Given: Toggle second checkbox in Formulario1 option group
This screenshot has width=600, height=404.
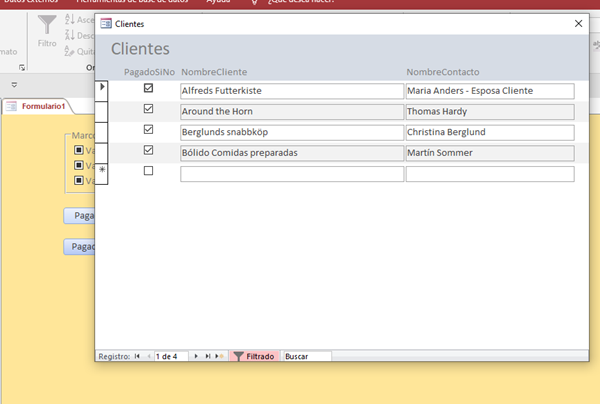Looking at the screenshot, I should 79,165.
